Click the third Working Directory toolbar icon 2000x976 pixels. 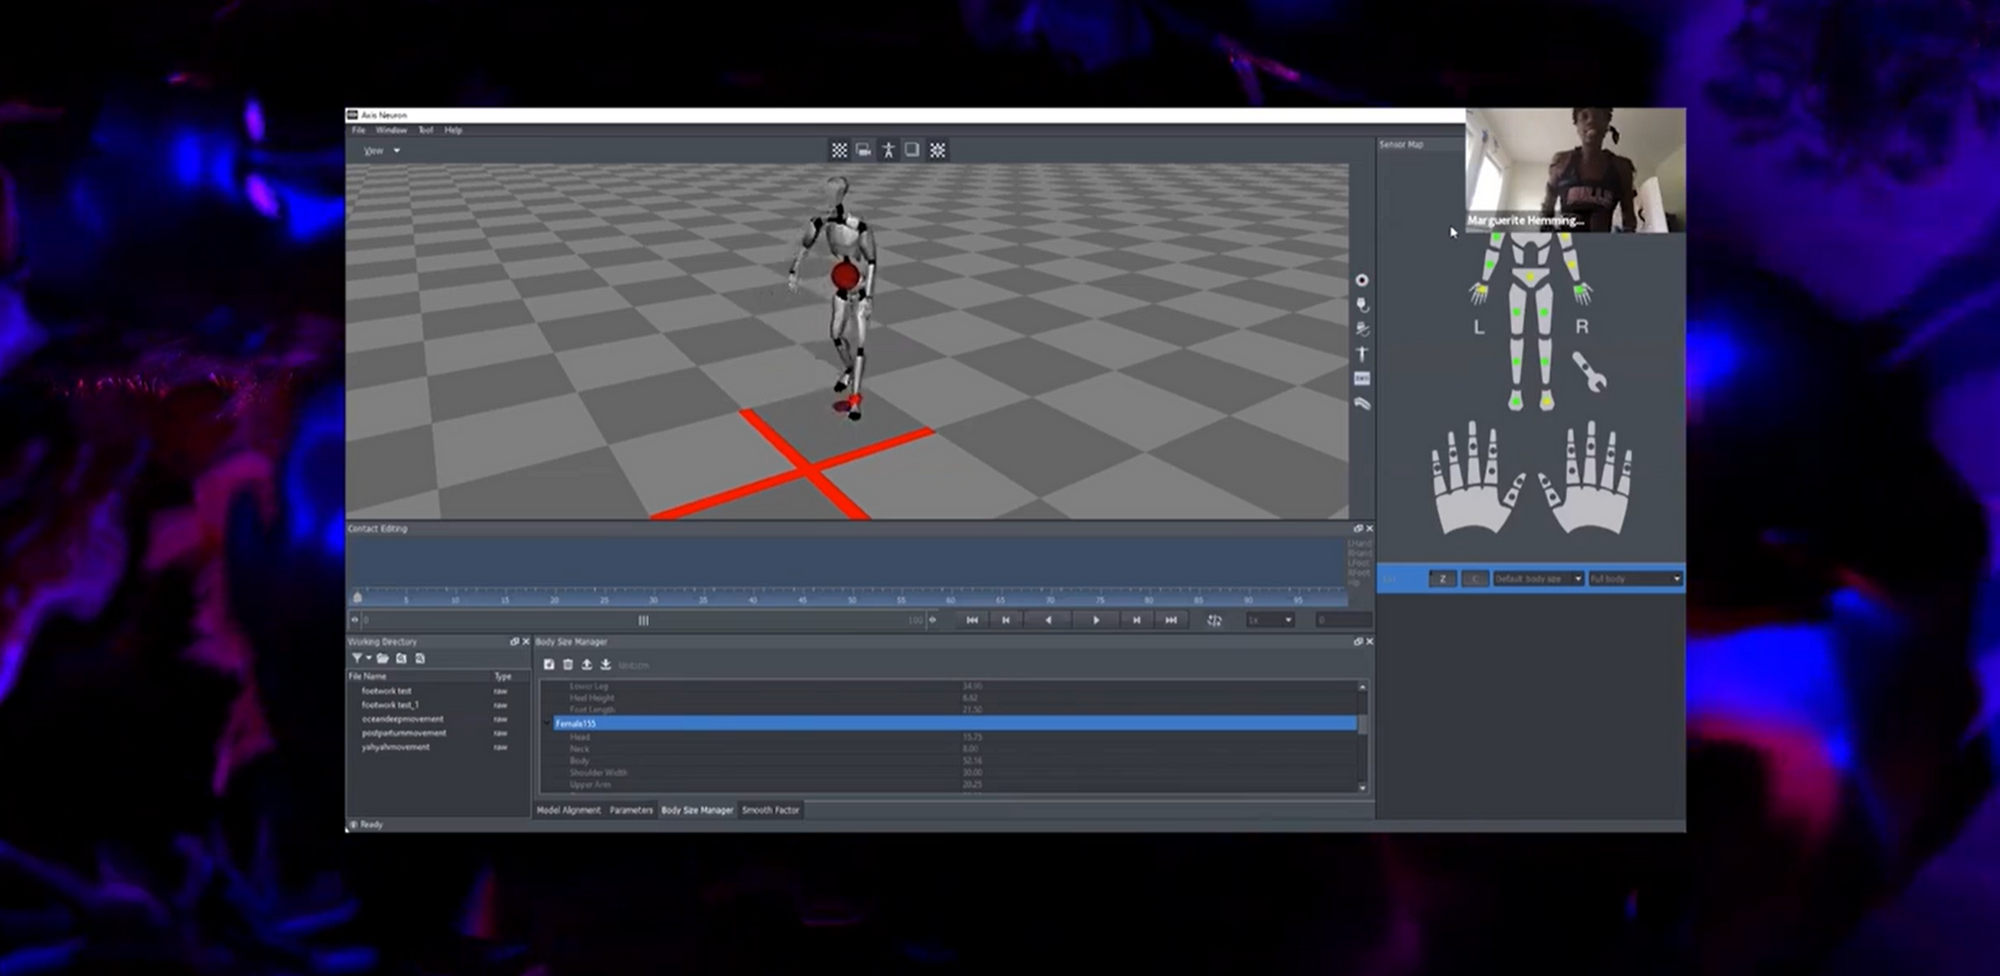pyautogui.click(x=401, y=659)
